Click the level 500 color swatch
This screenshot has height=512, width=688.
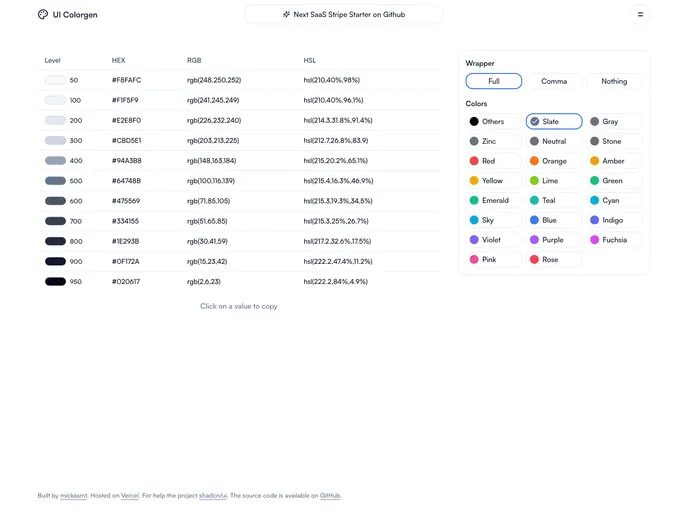[55, 181]
